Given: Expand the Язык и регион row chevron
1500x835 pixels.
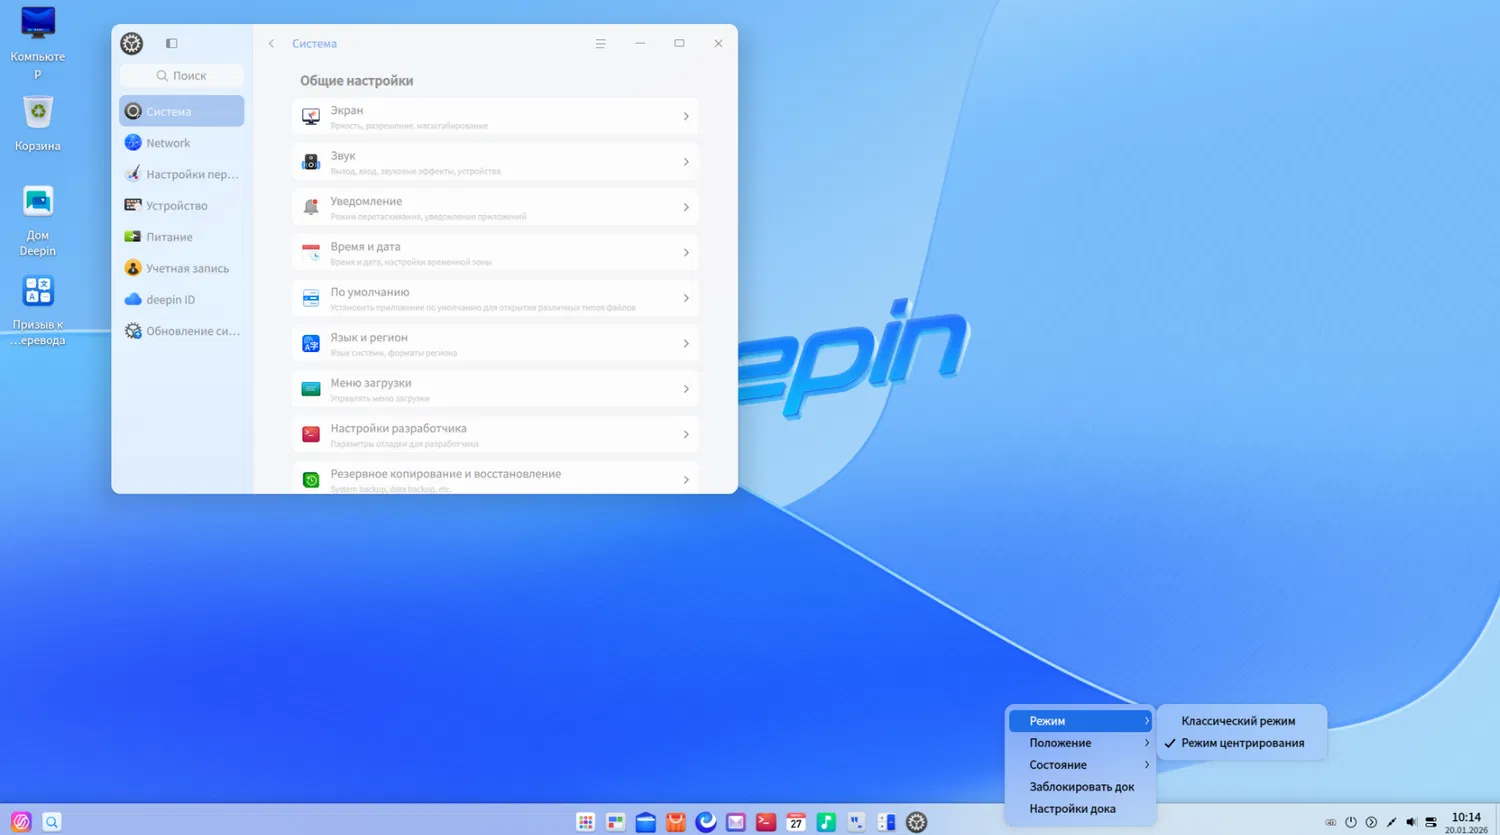Looking at the screenshot, I should 686,344.
